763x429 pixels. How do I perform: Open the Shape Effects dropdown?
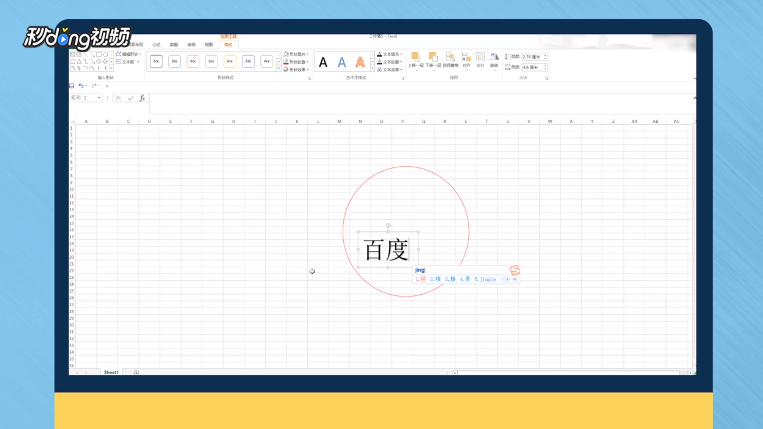[x=296, y=70]
